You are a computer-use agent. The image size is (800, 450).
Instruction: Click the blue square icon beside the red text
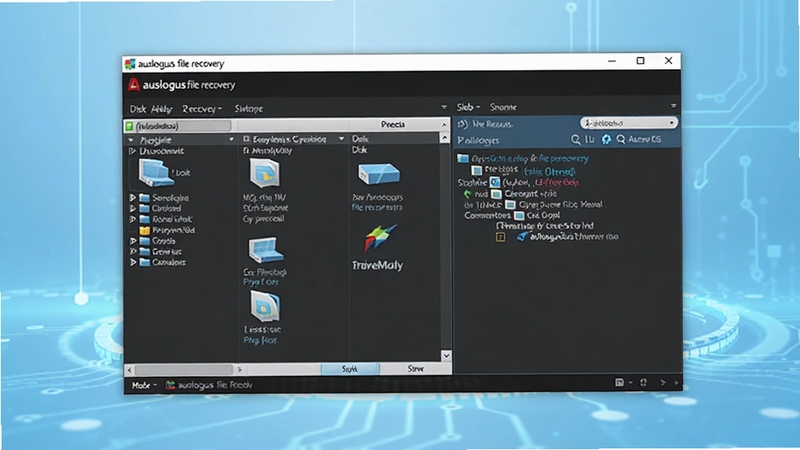[495, 182]
